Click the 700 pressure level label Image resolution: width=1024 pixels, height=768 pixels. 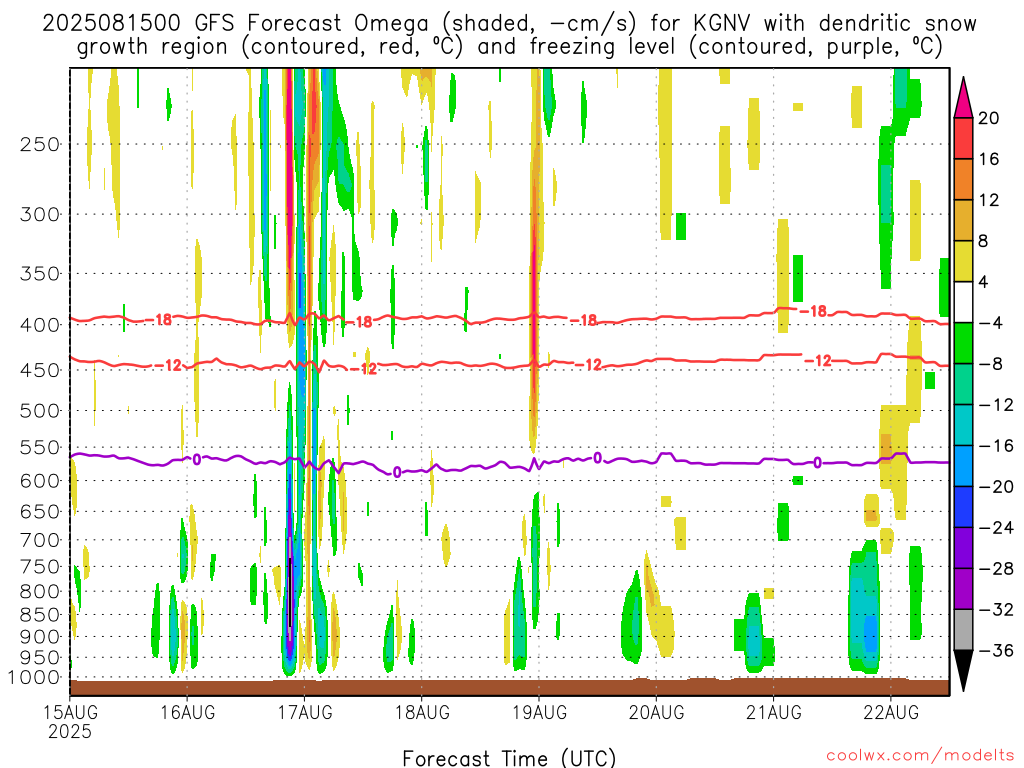(40, 540)
